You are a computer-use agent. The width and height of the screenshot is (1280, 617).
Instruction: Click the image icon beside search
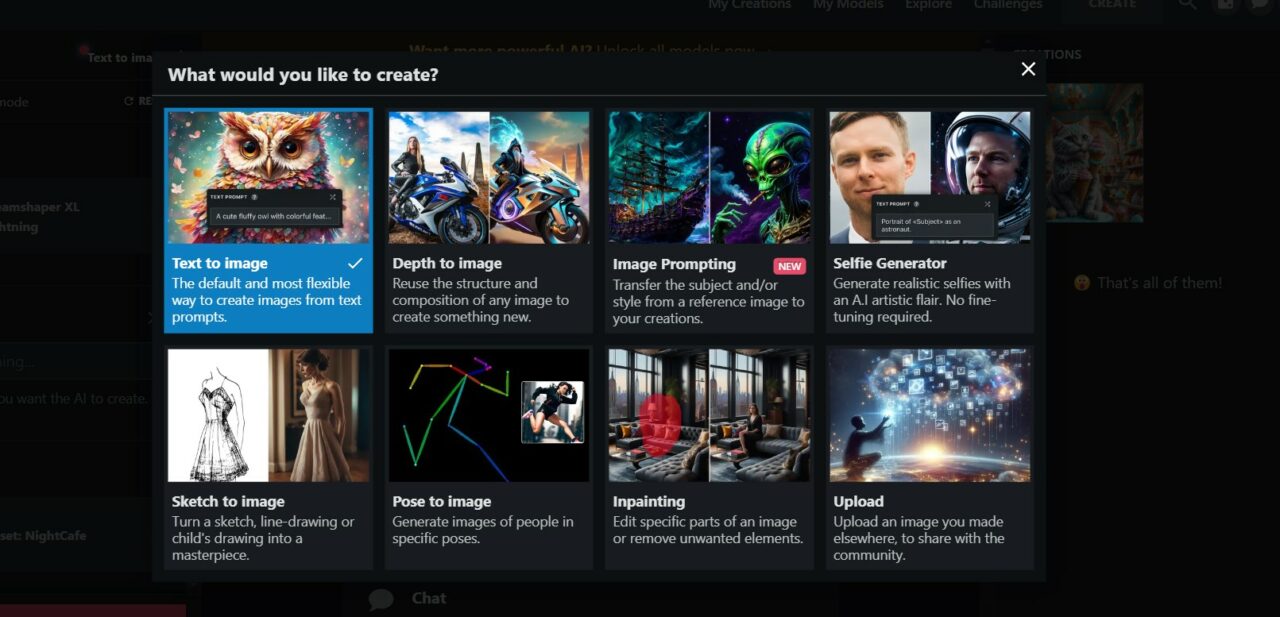coord(1225,4)
